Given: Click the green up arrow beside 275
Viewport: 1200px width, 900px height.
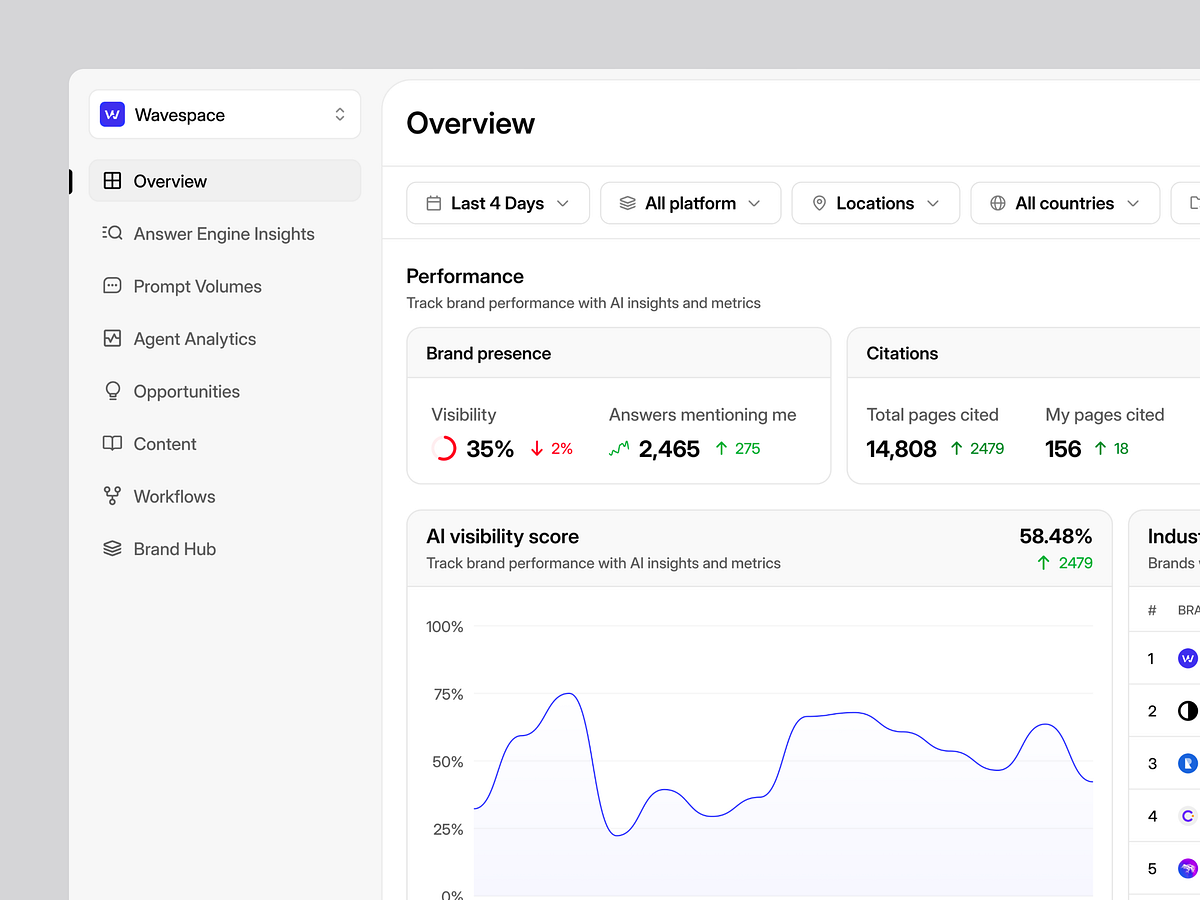Looking at the screenshot, I should tap(721, 449).
